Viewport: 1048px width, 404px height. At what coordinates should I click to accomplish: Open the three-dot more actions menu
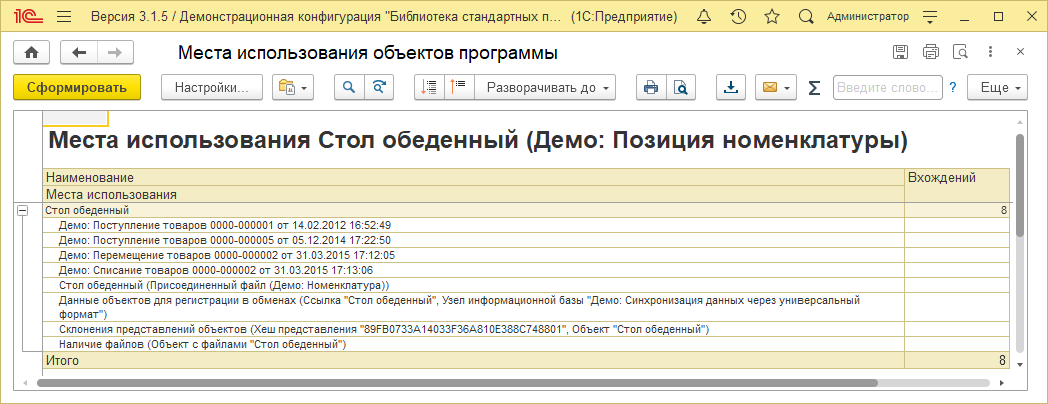coord(991,52)
